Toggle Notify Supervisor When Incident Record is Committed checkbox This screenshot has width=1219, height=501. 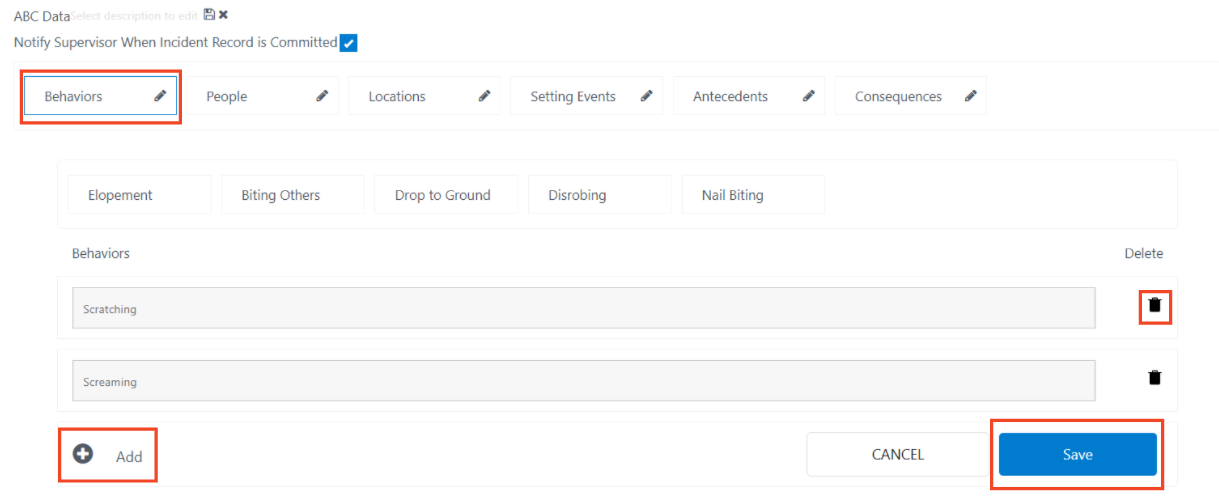click(348, 43)
